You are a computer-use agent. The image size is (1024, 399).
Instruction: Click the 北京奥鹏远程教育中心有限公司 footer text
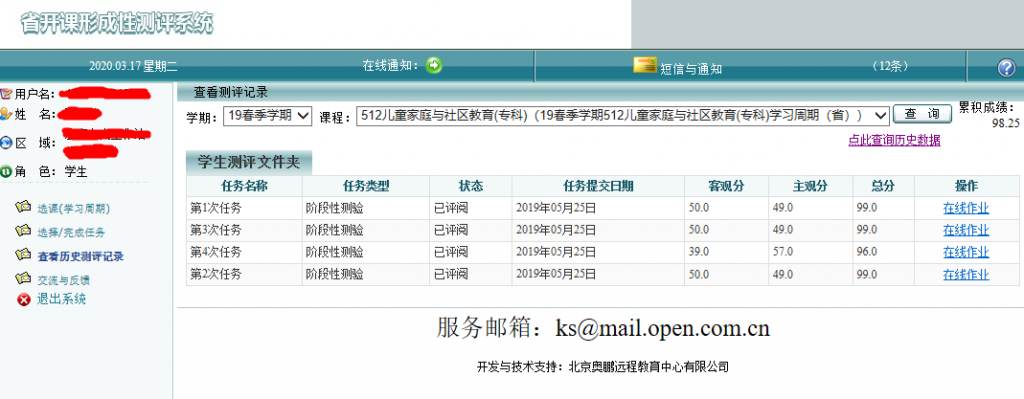click(x=648, y=367)
